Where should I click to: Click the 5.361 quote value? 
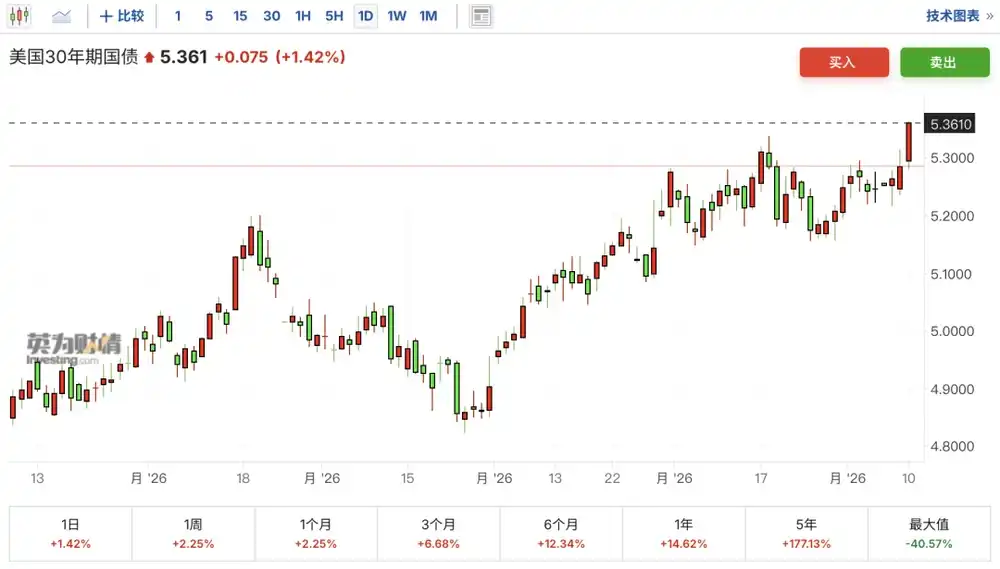click(184, 57)
